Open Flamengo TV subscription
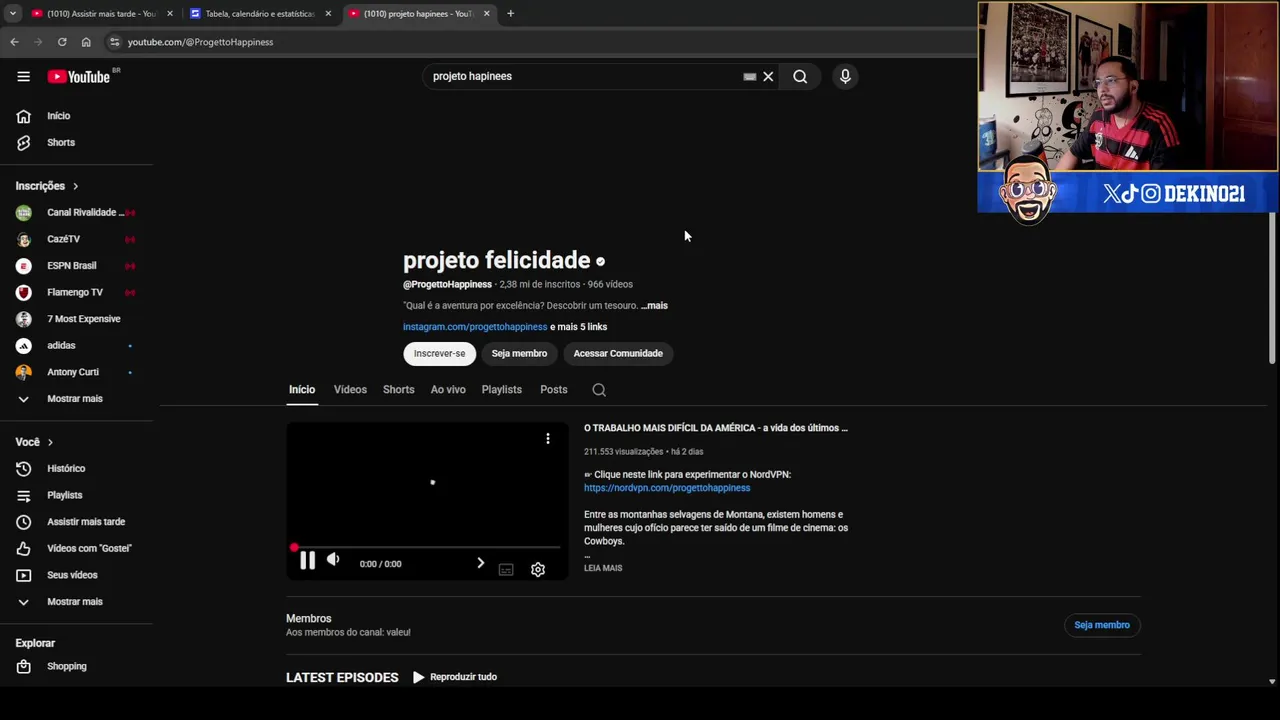 [76, 292]
